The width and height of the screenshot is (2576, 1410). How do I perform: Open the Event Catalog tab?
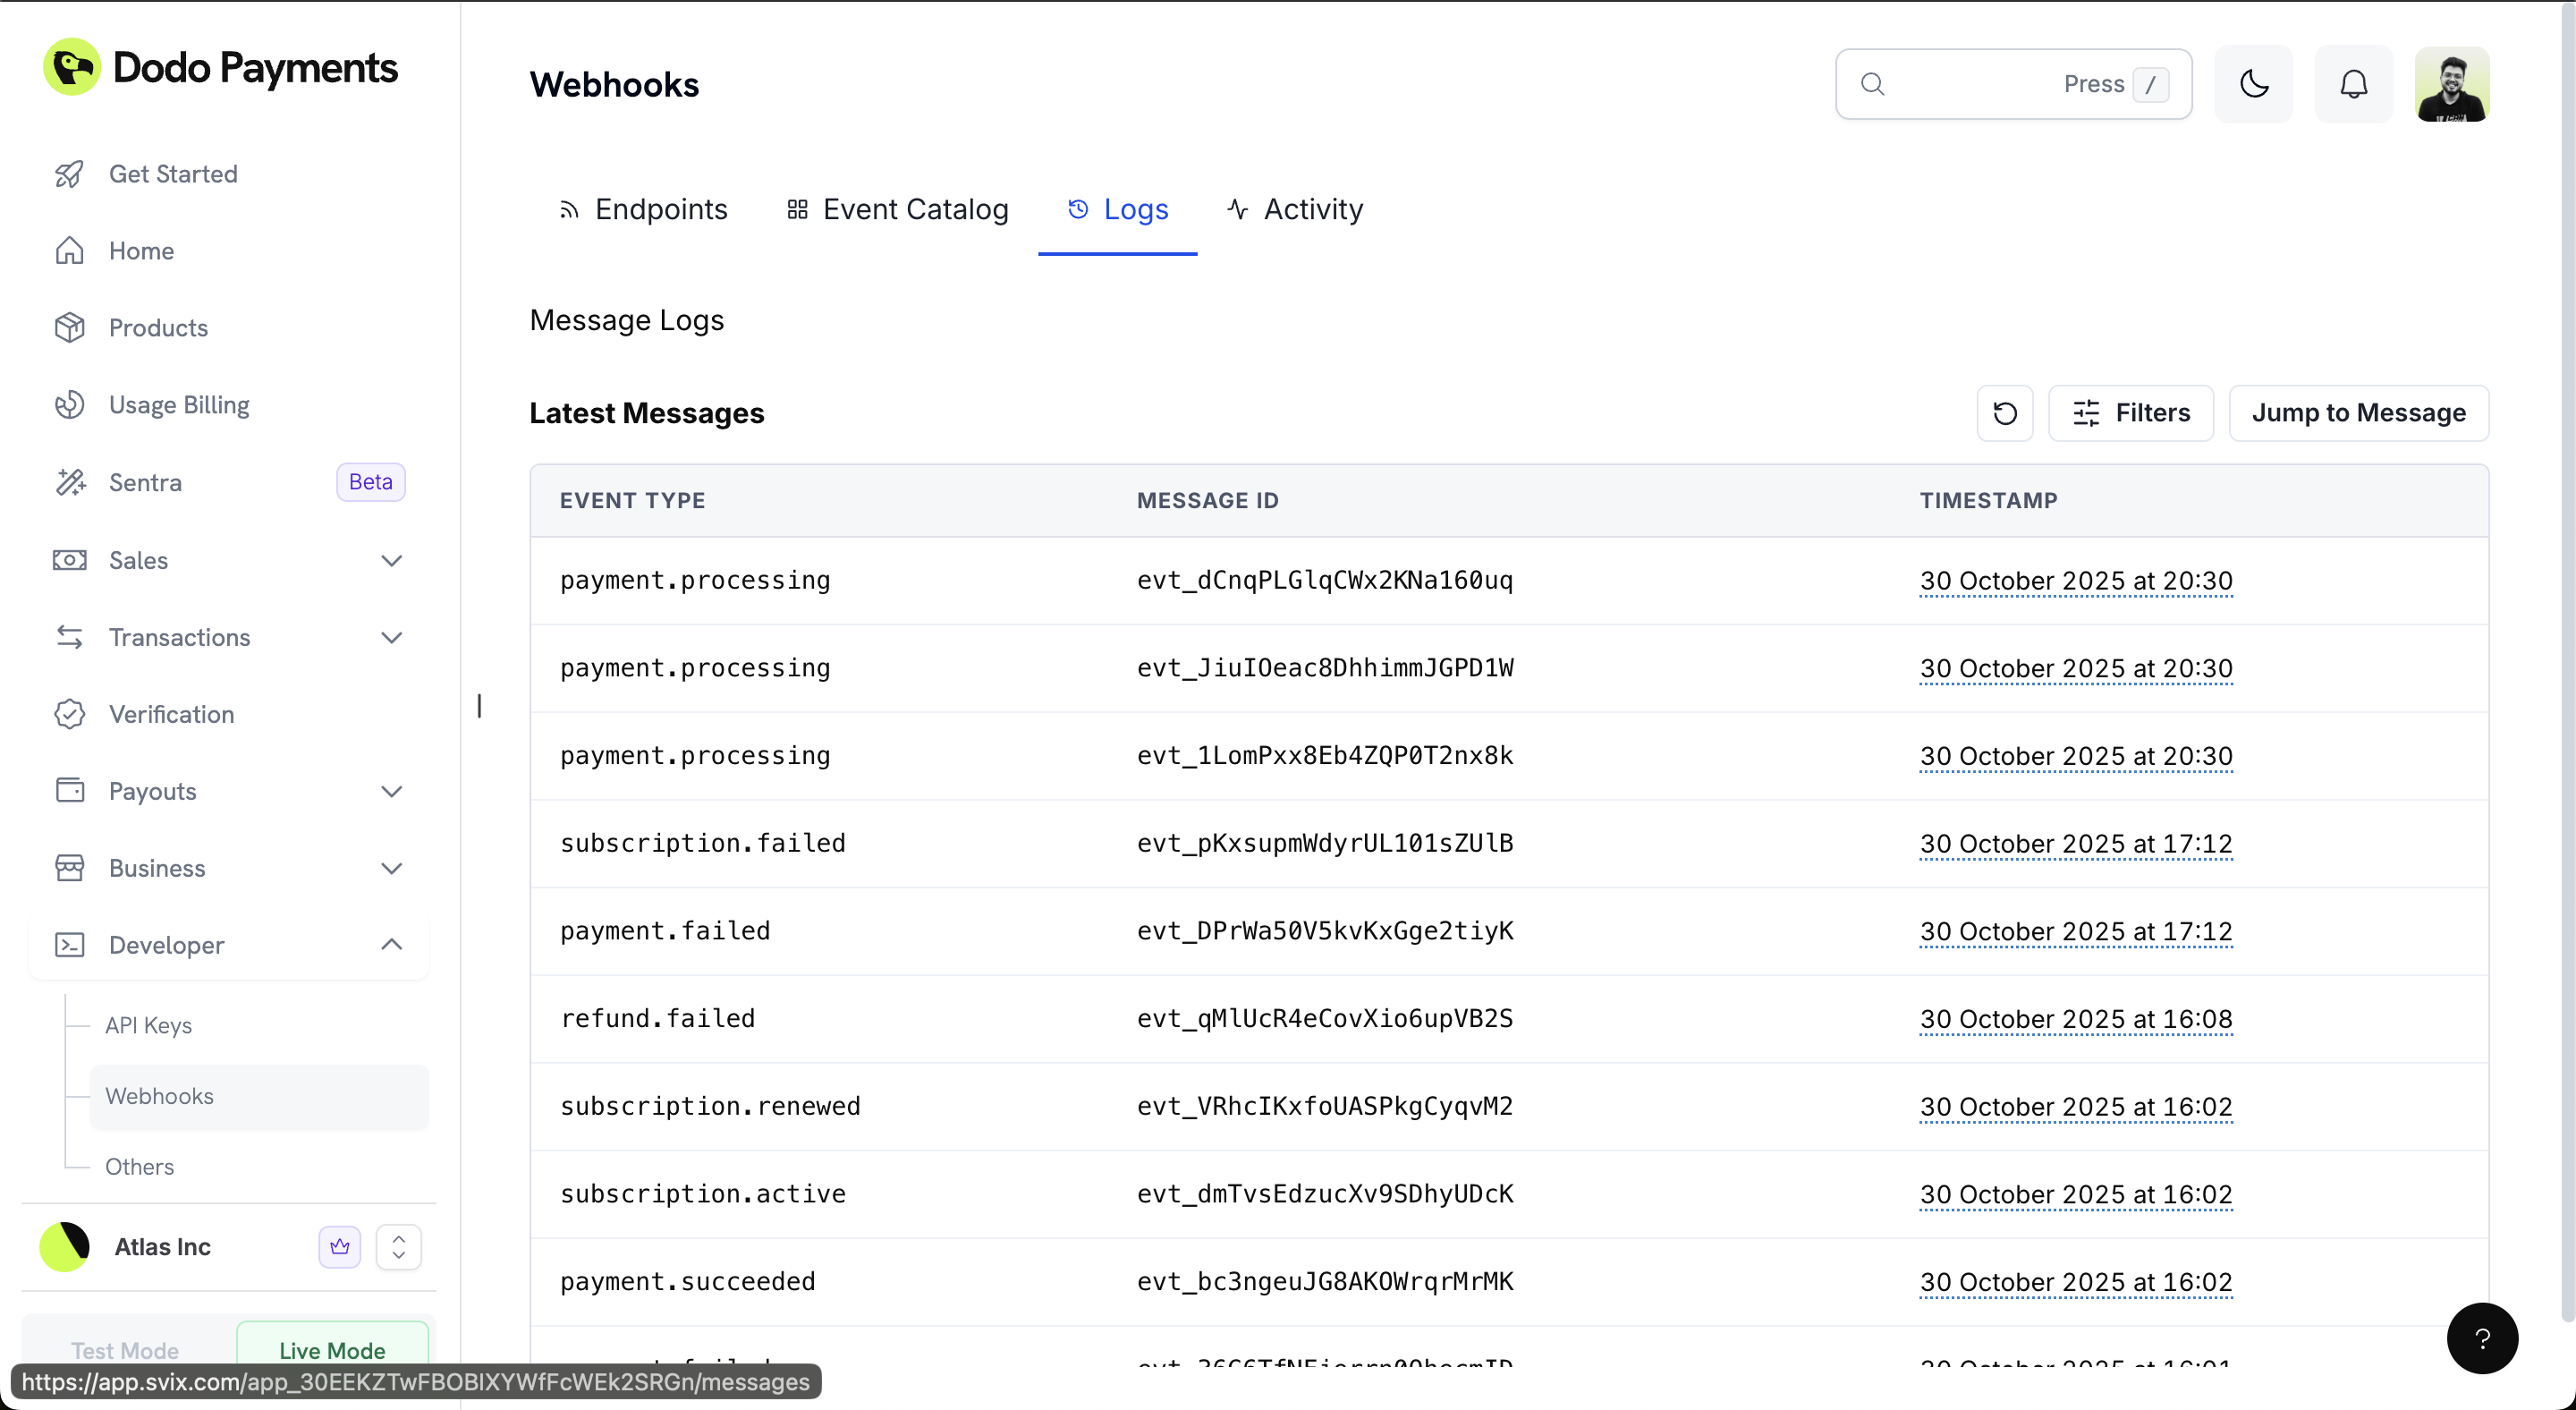[897, 209]
